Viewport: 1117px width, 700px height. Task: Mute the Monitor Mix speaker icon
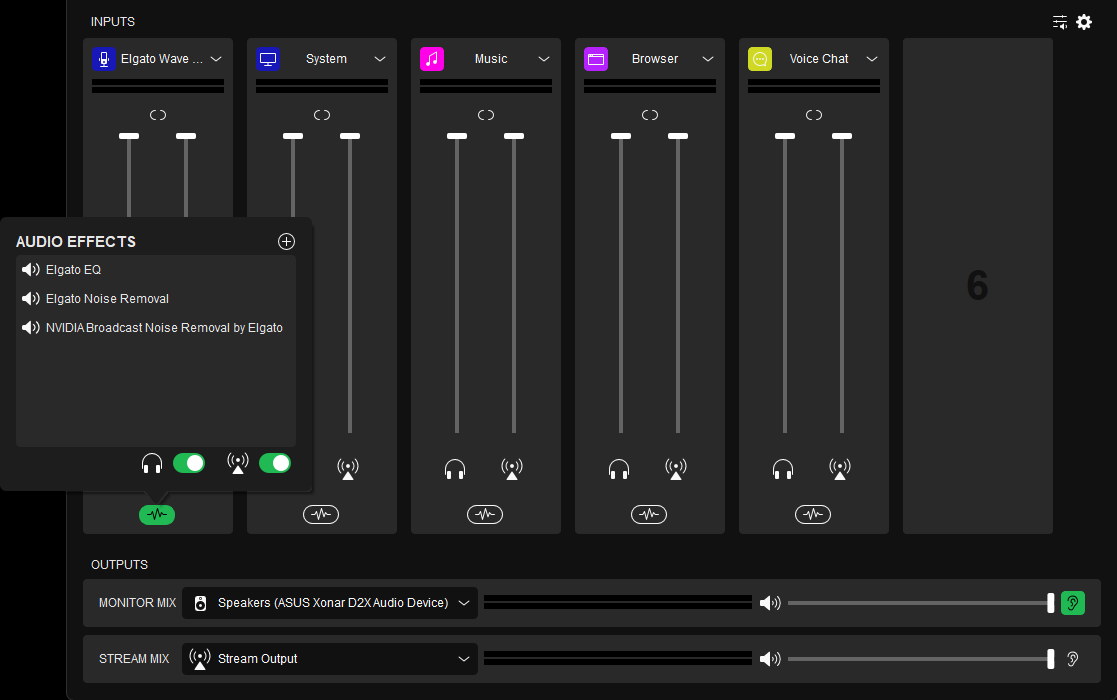click(x=770, y=603)
